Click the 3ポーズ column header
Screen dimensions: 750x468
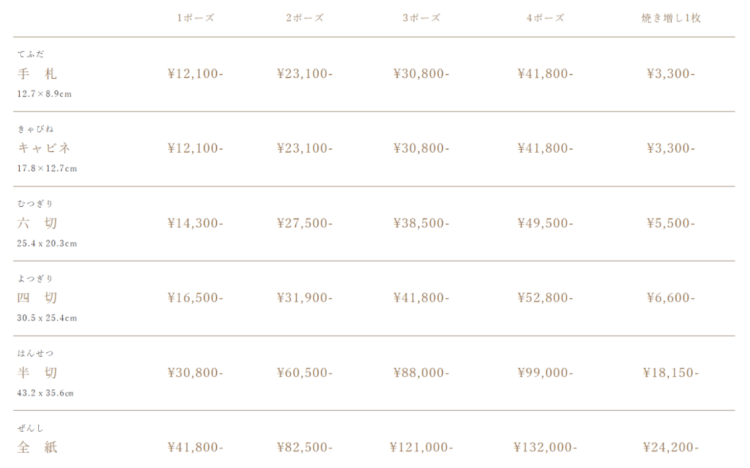pos(421,18)
